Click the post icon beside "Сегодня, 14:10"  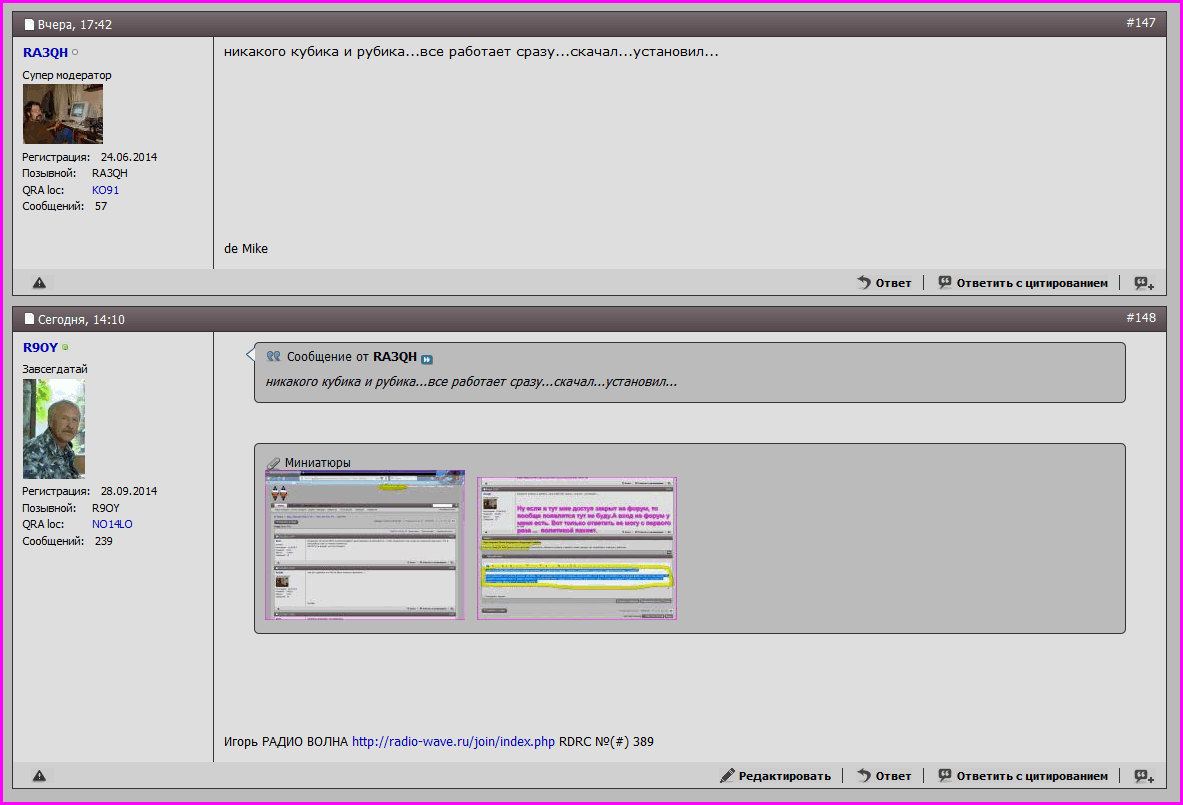(x=30, y=320)
